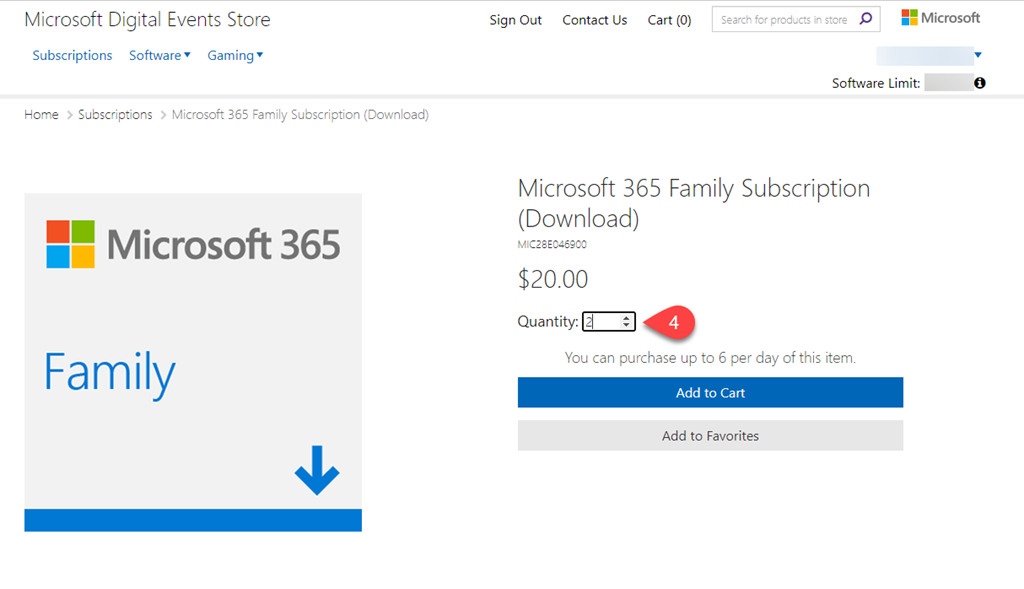The height and width of the screenshot is (589, 1024).
Task: Click the purchase limit 6 per day note
Action: point(710,358)
